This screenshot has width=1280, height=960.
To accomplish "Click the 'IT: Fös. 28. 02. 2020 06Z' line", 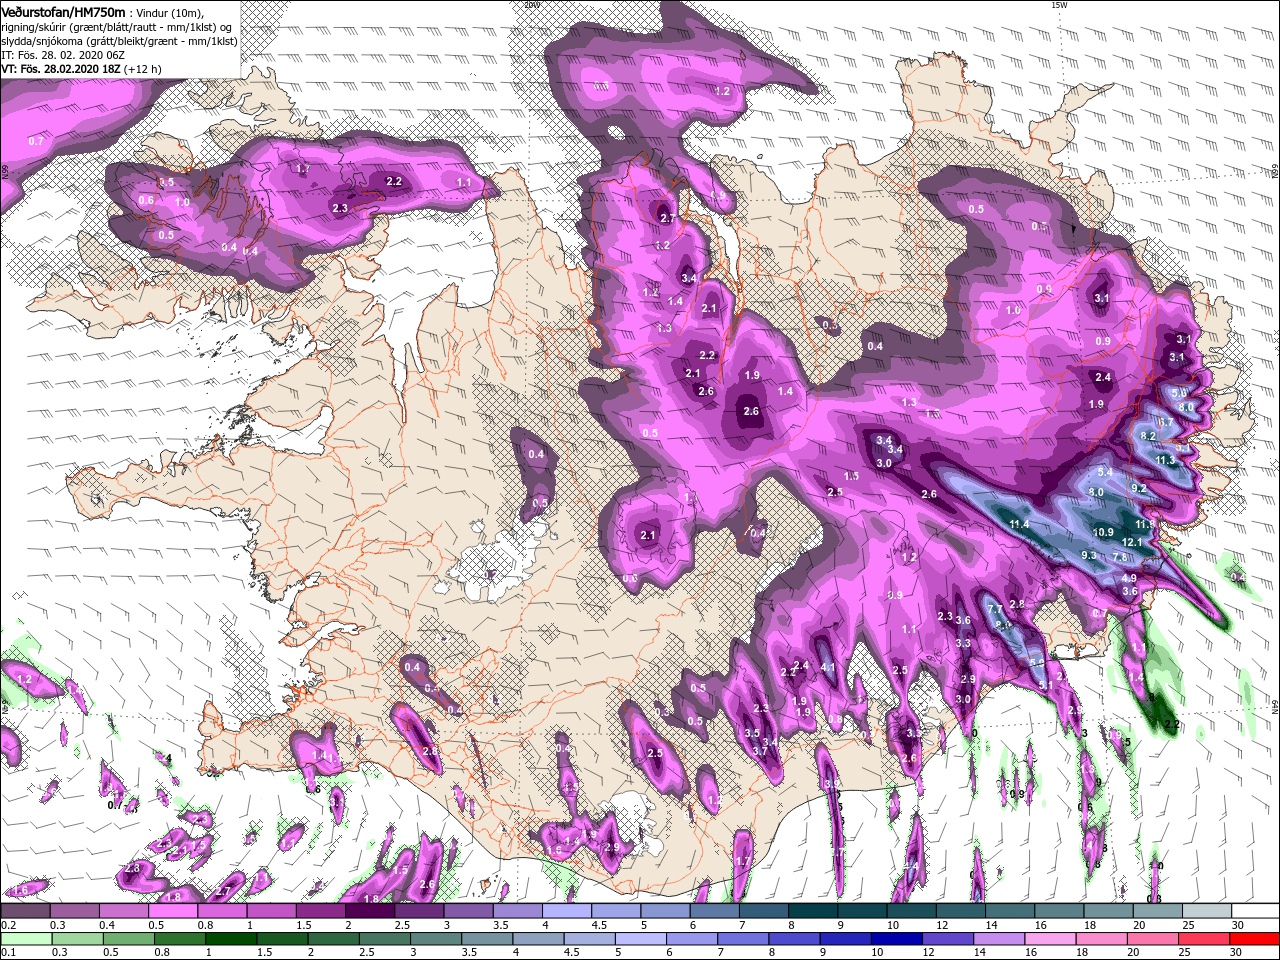I will [x=62, y=55].
